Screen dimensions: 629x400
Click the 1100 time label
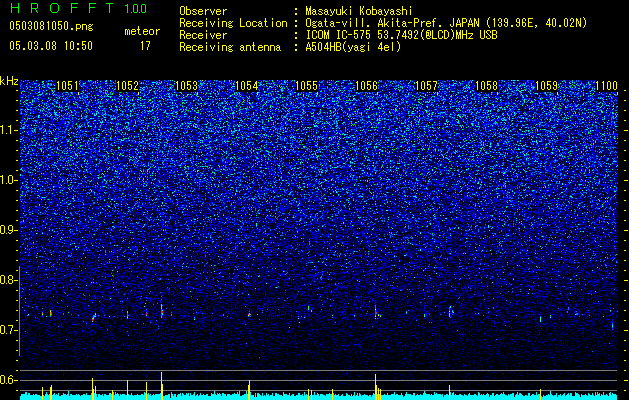(606, 86)
